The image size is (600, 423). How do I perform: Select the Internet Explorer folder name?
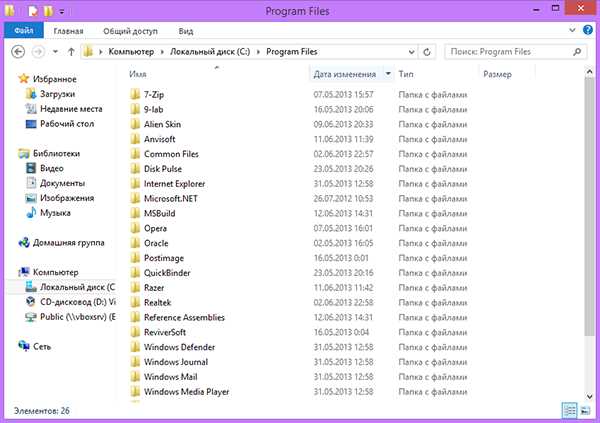(174, 184)
